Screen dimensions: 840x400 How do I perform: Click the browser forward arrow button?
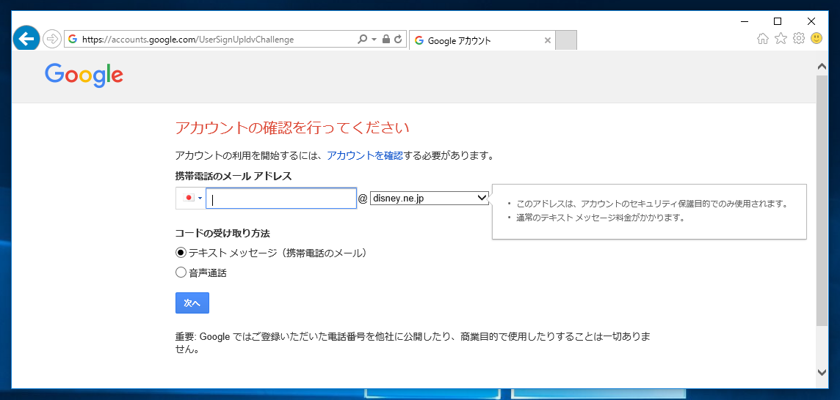point(52,39)
